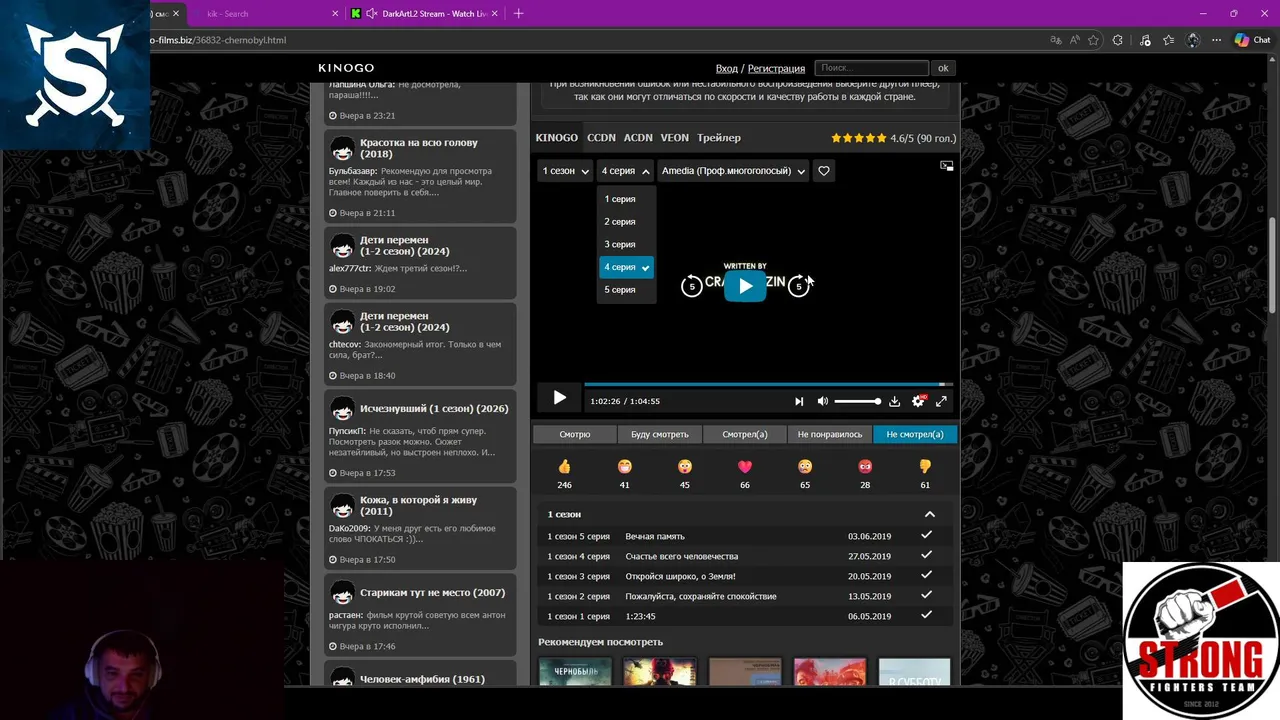Viewport: 1280px width, 720px height.
Task: Open Старикам тут не место (2007) comment
Action: [432, 593]
